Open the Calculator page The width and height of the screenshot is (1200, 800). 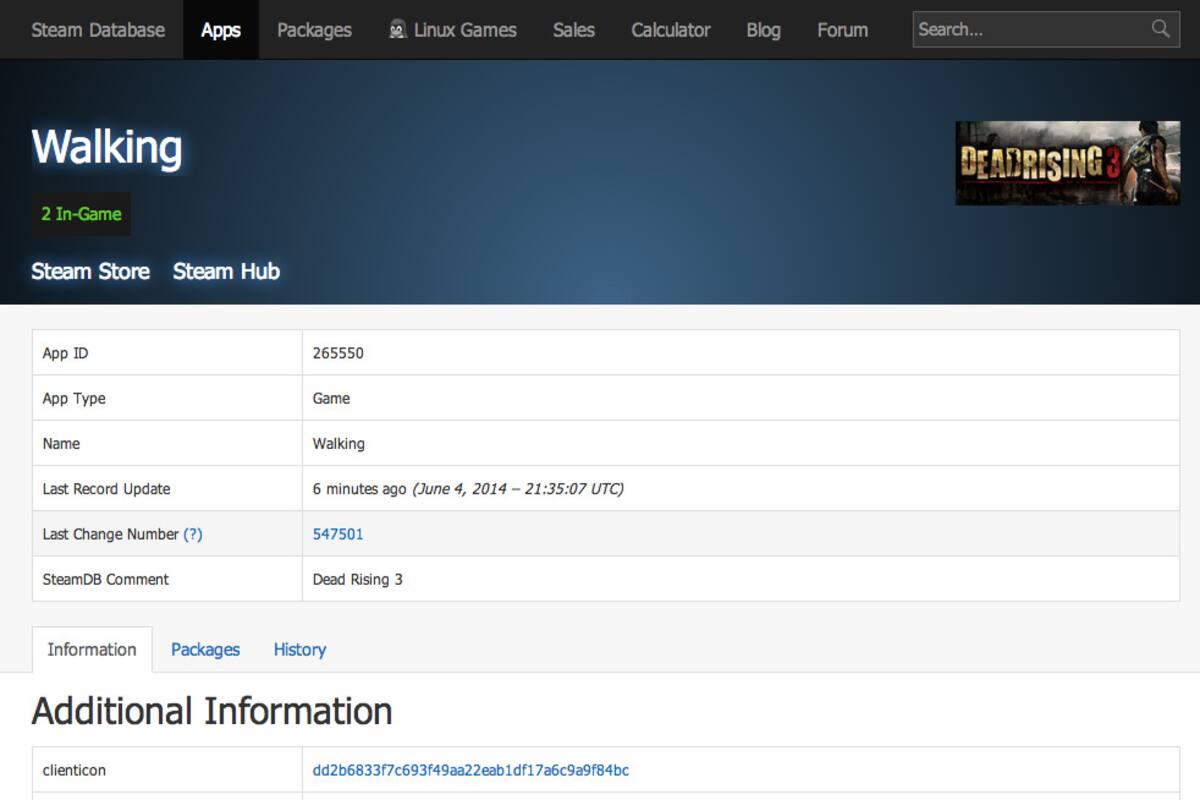(x=671, y=30)
